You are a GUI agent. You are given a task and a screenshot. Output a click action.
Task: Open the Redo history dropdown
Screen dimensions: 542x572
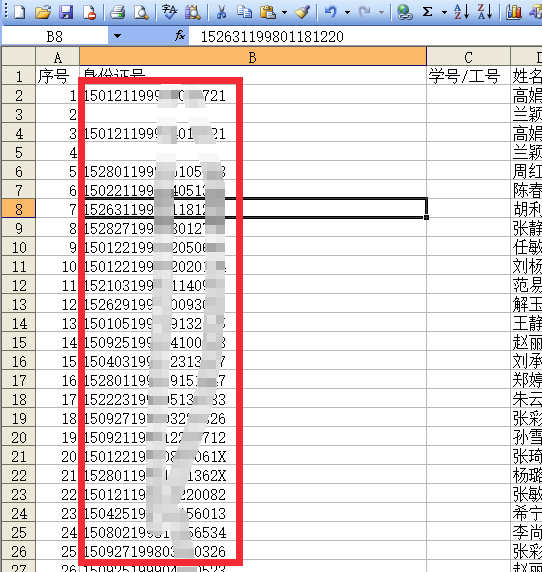tap(381, 13)
